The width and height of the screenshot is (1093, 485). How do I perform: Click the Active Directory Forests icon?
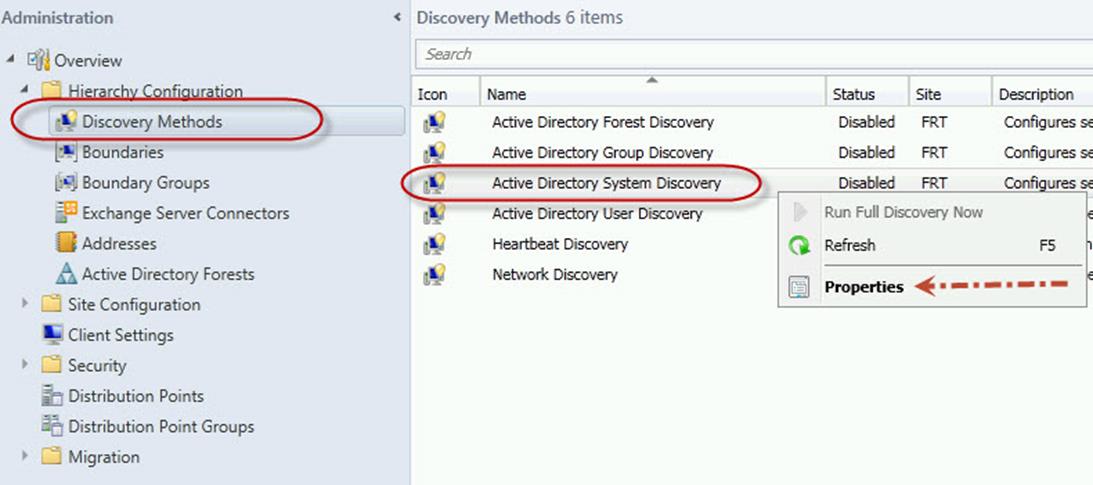click(66, 274)
